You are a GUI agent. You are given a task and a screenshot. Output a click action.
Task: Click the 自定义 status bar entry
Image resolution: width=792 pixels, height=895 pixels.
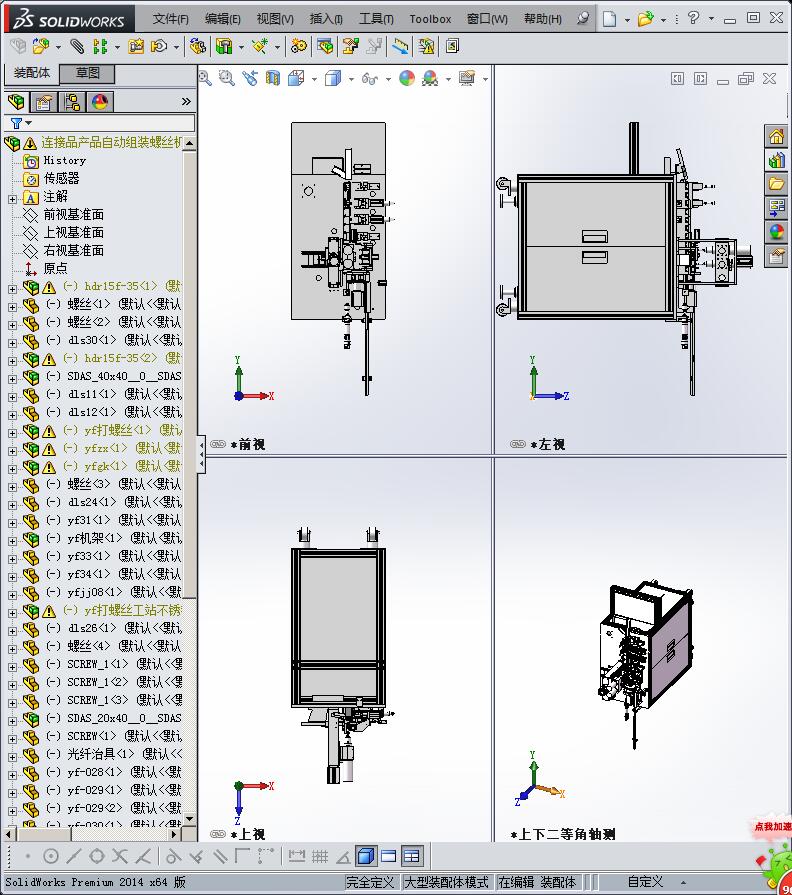pyautogui.click(x=645, y=882)
